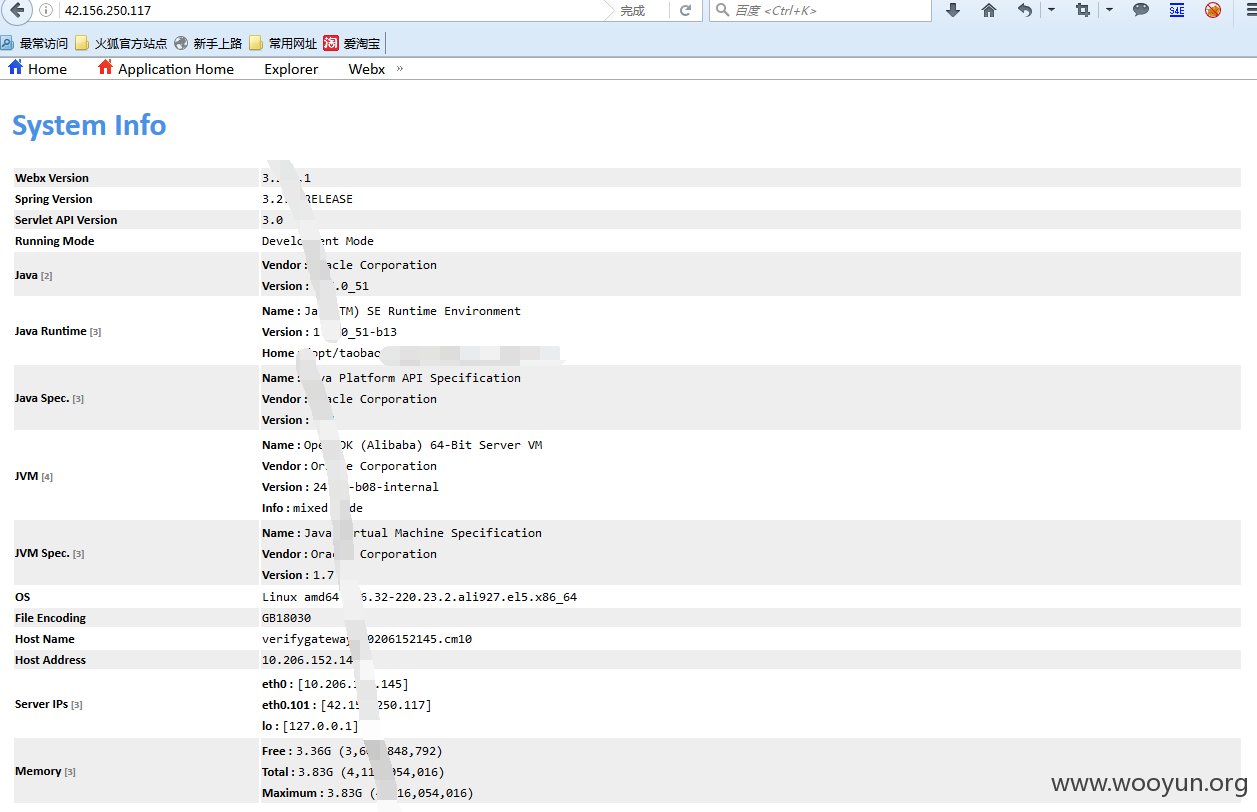The image size is (1257, 812).
Task: Open 最常访问 bookmark
Action: tap(35, 43)
